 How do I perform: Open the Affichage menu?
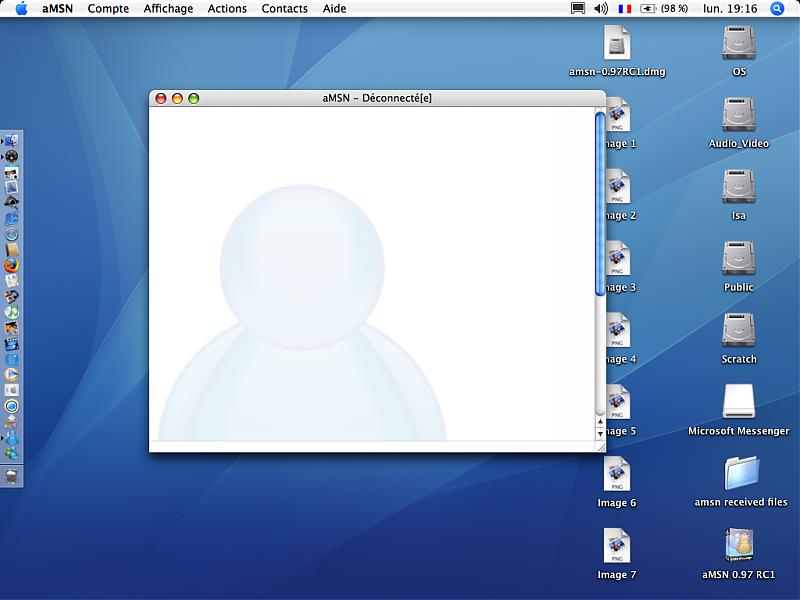(x=168, y=8)
